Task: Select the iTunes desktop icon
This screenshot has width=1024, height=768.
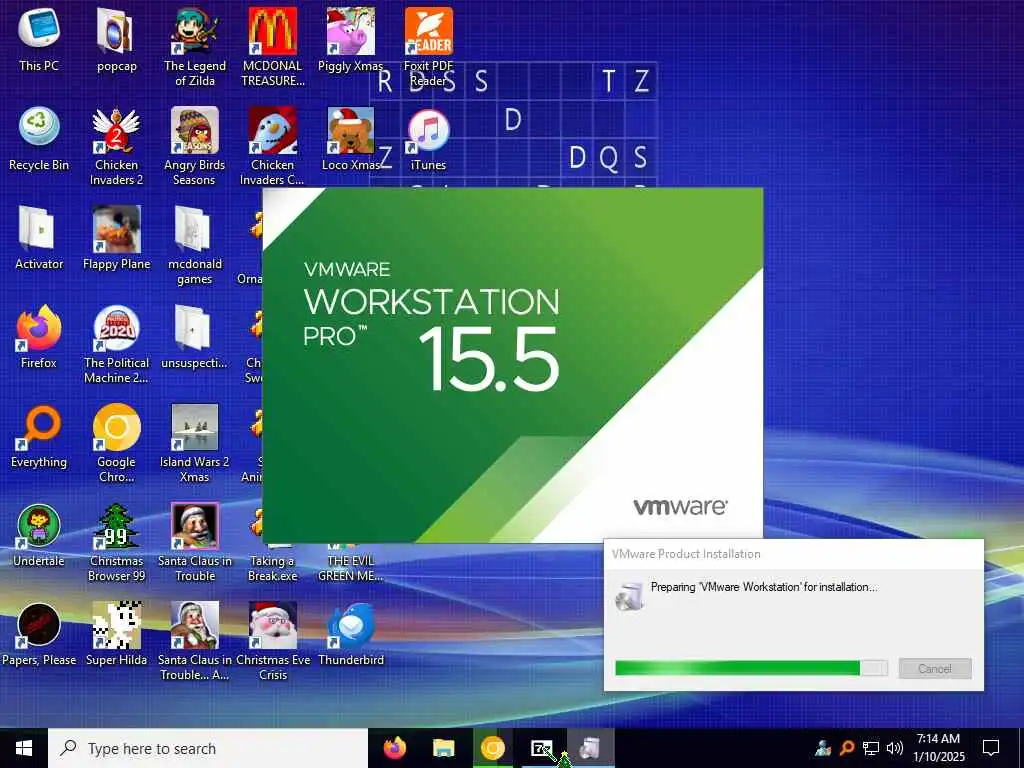Action: tap(428, 139)
